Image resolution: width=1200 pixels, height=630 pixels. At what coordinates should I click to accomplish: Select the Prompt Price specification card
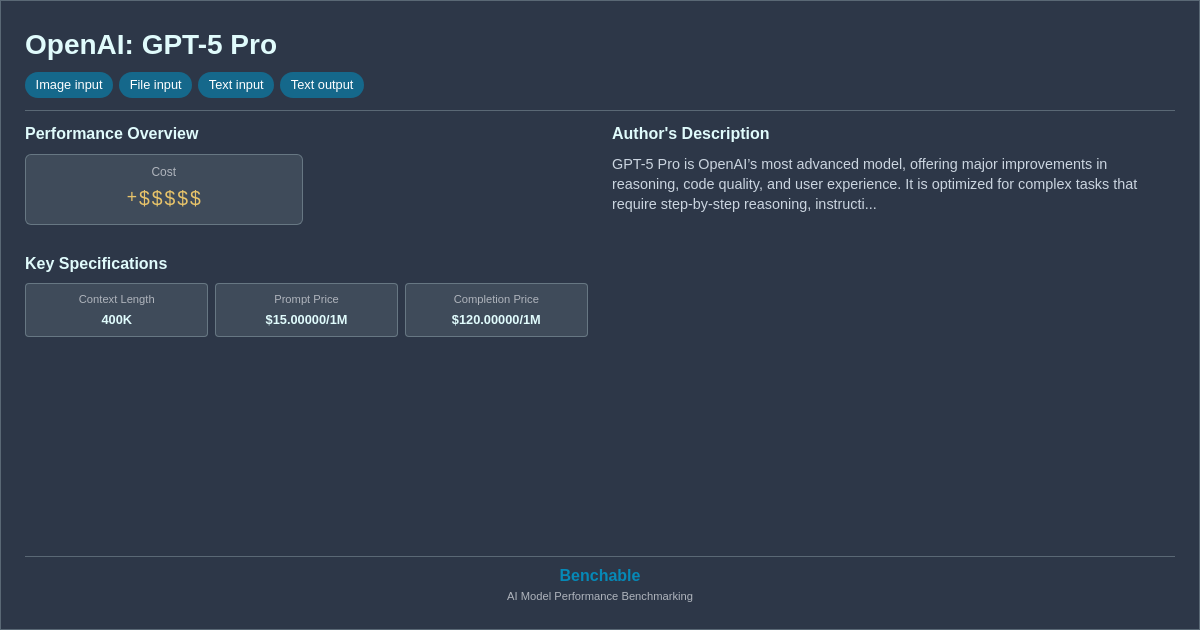tap(306, 310)
